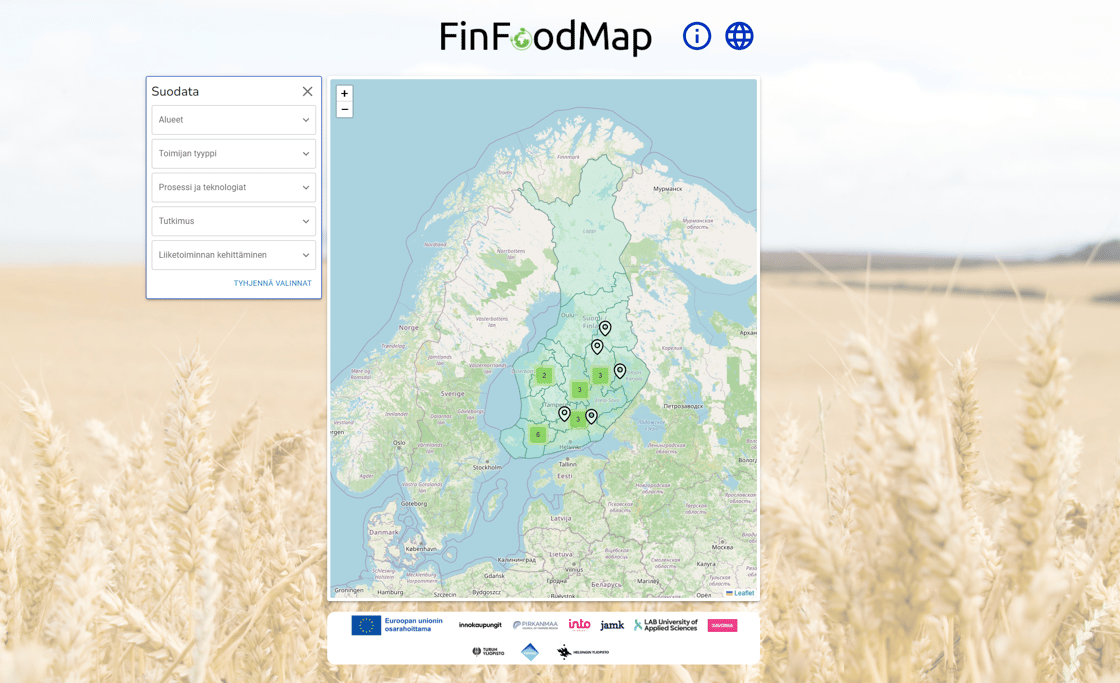Viewport: 1120px width, 683px height.
Task: Click the green cluster showing 6 near Helsinki
Action: (537, 434)
